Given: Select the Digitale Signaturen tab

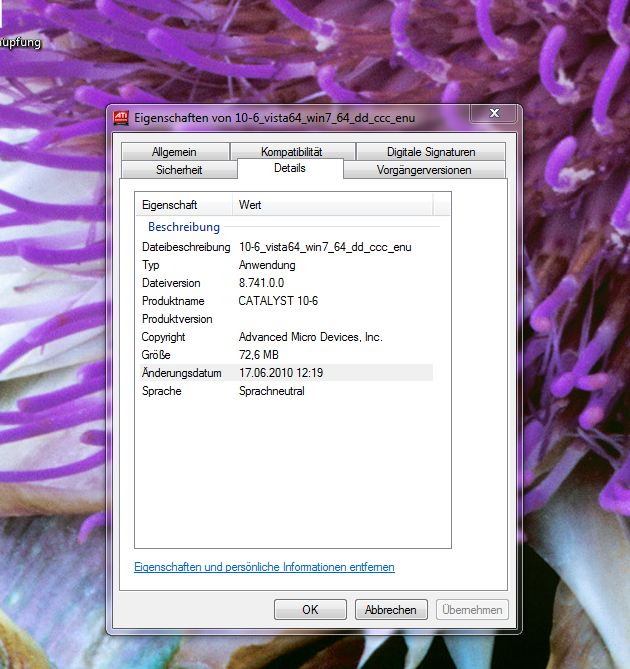Looking at the screenshot, I should click(x=431, y=151).
